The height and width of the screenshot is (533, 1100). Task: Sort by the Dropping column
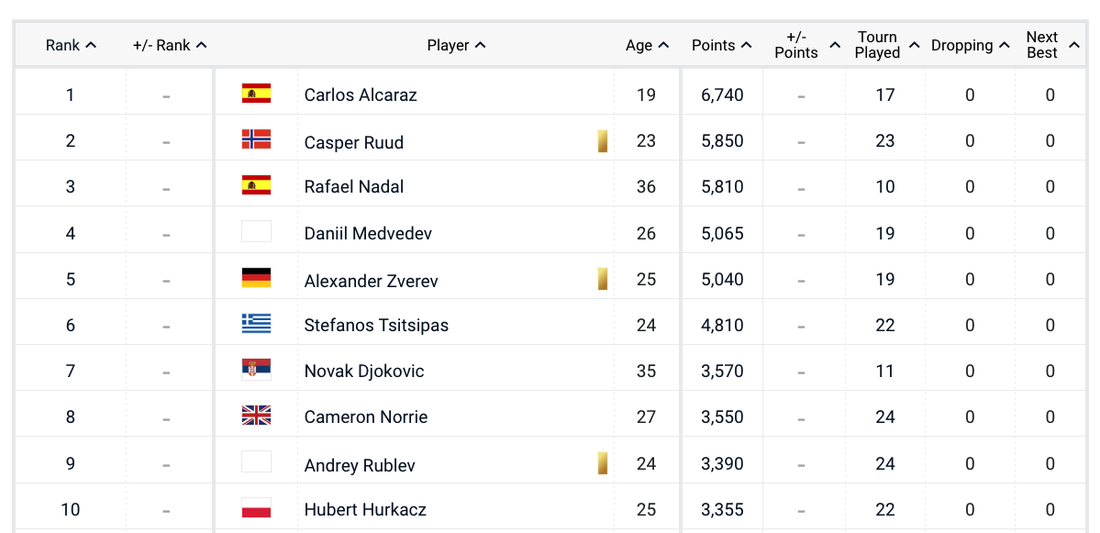coord(969,45)
